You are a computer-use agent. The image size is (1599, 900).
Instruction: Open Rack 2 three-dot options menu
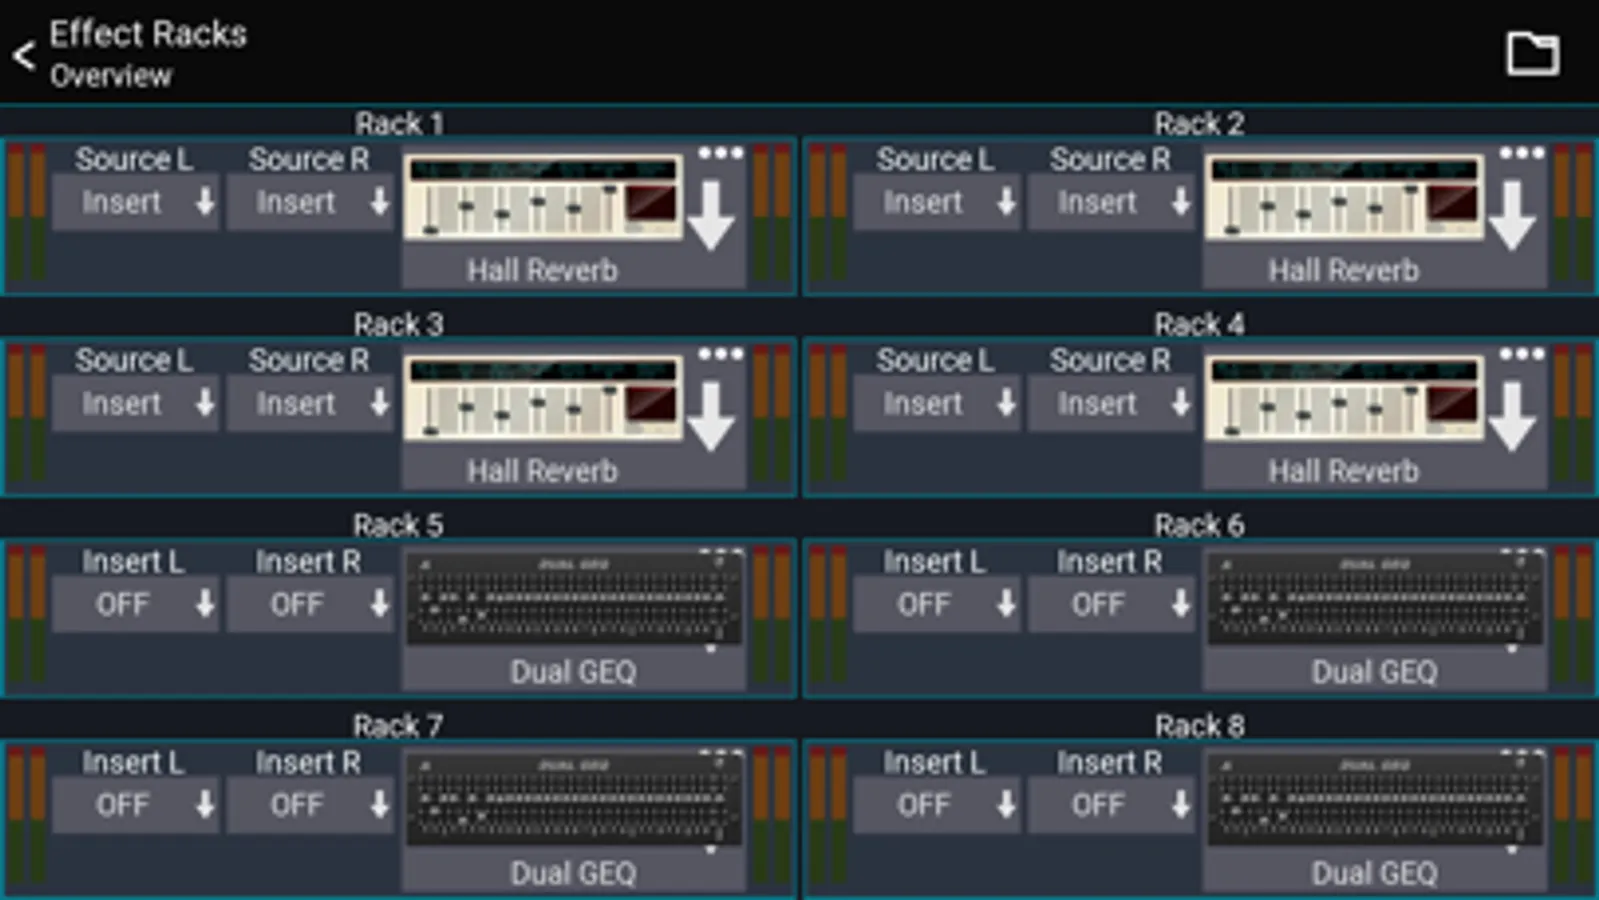point(1521,153)
